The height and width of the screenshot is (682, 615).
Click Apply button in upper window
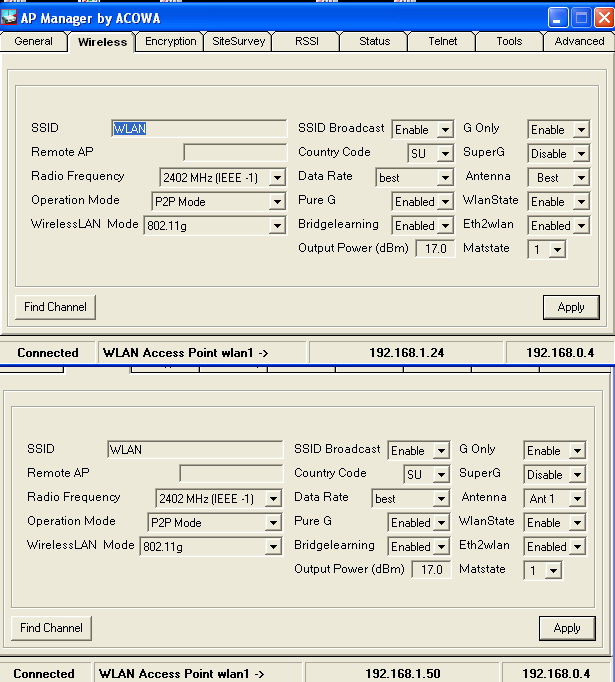tap(571, 307)
